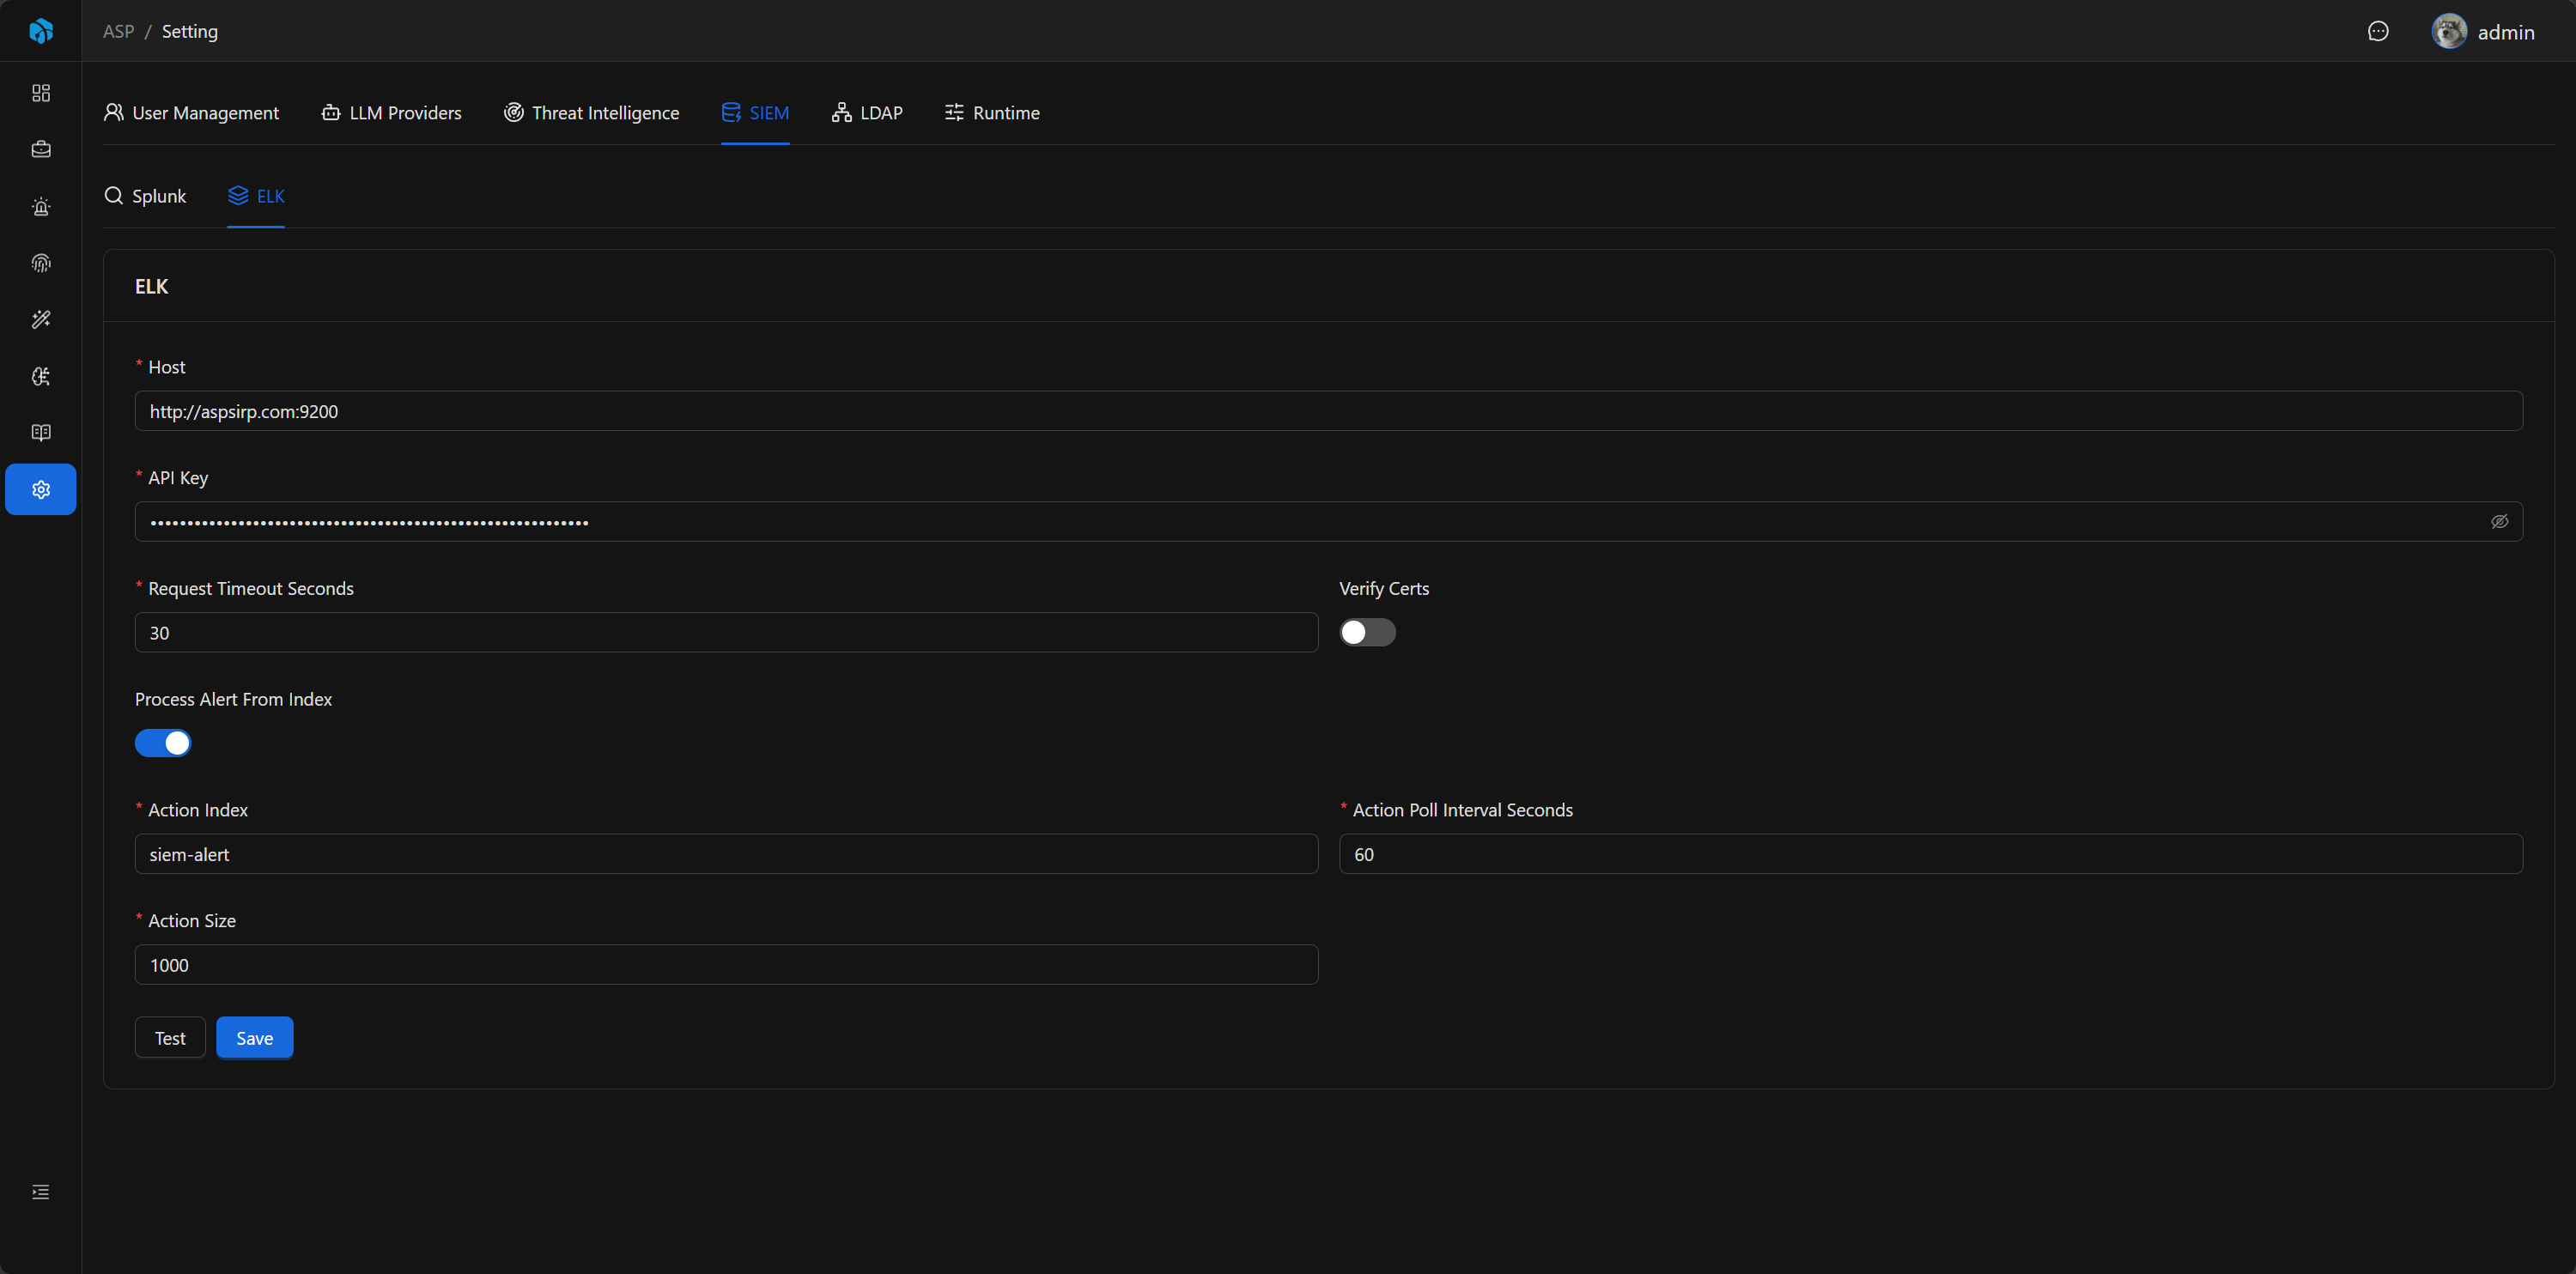Select the SIEM tab

(x=755, y=113)
